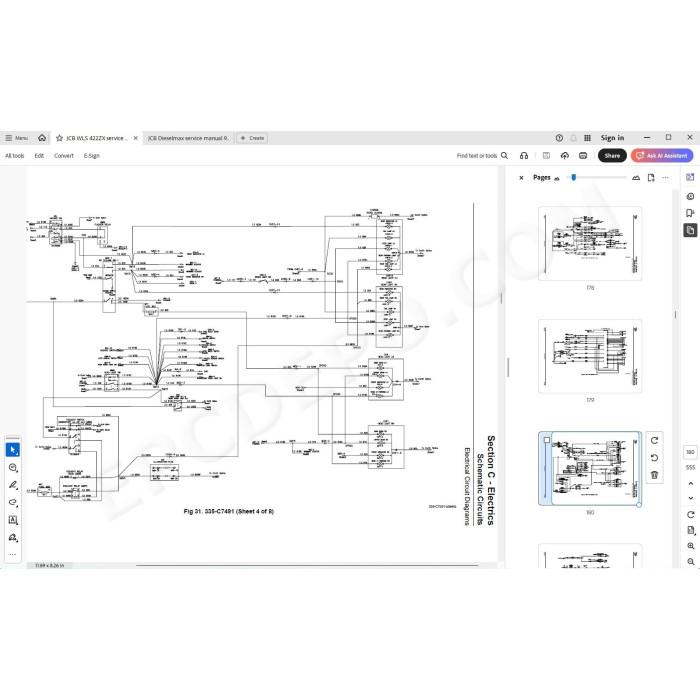The height and width of the screenshot is (700, 700).
Task: Go to the Home screen icon
Action: (x=42, y=138)
